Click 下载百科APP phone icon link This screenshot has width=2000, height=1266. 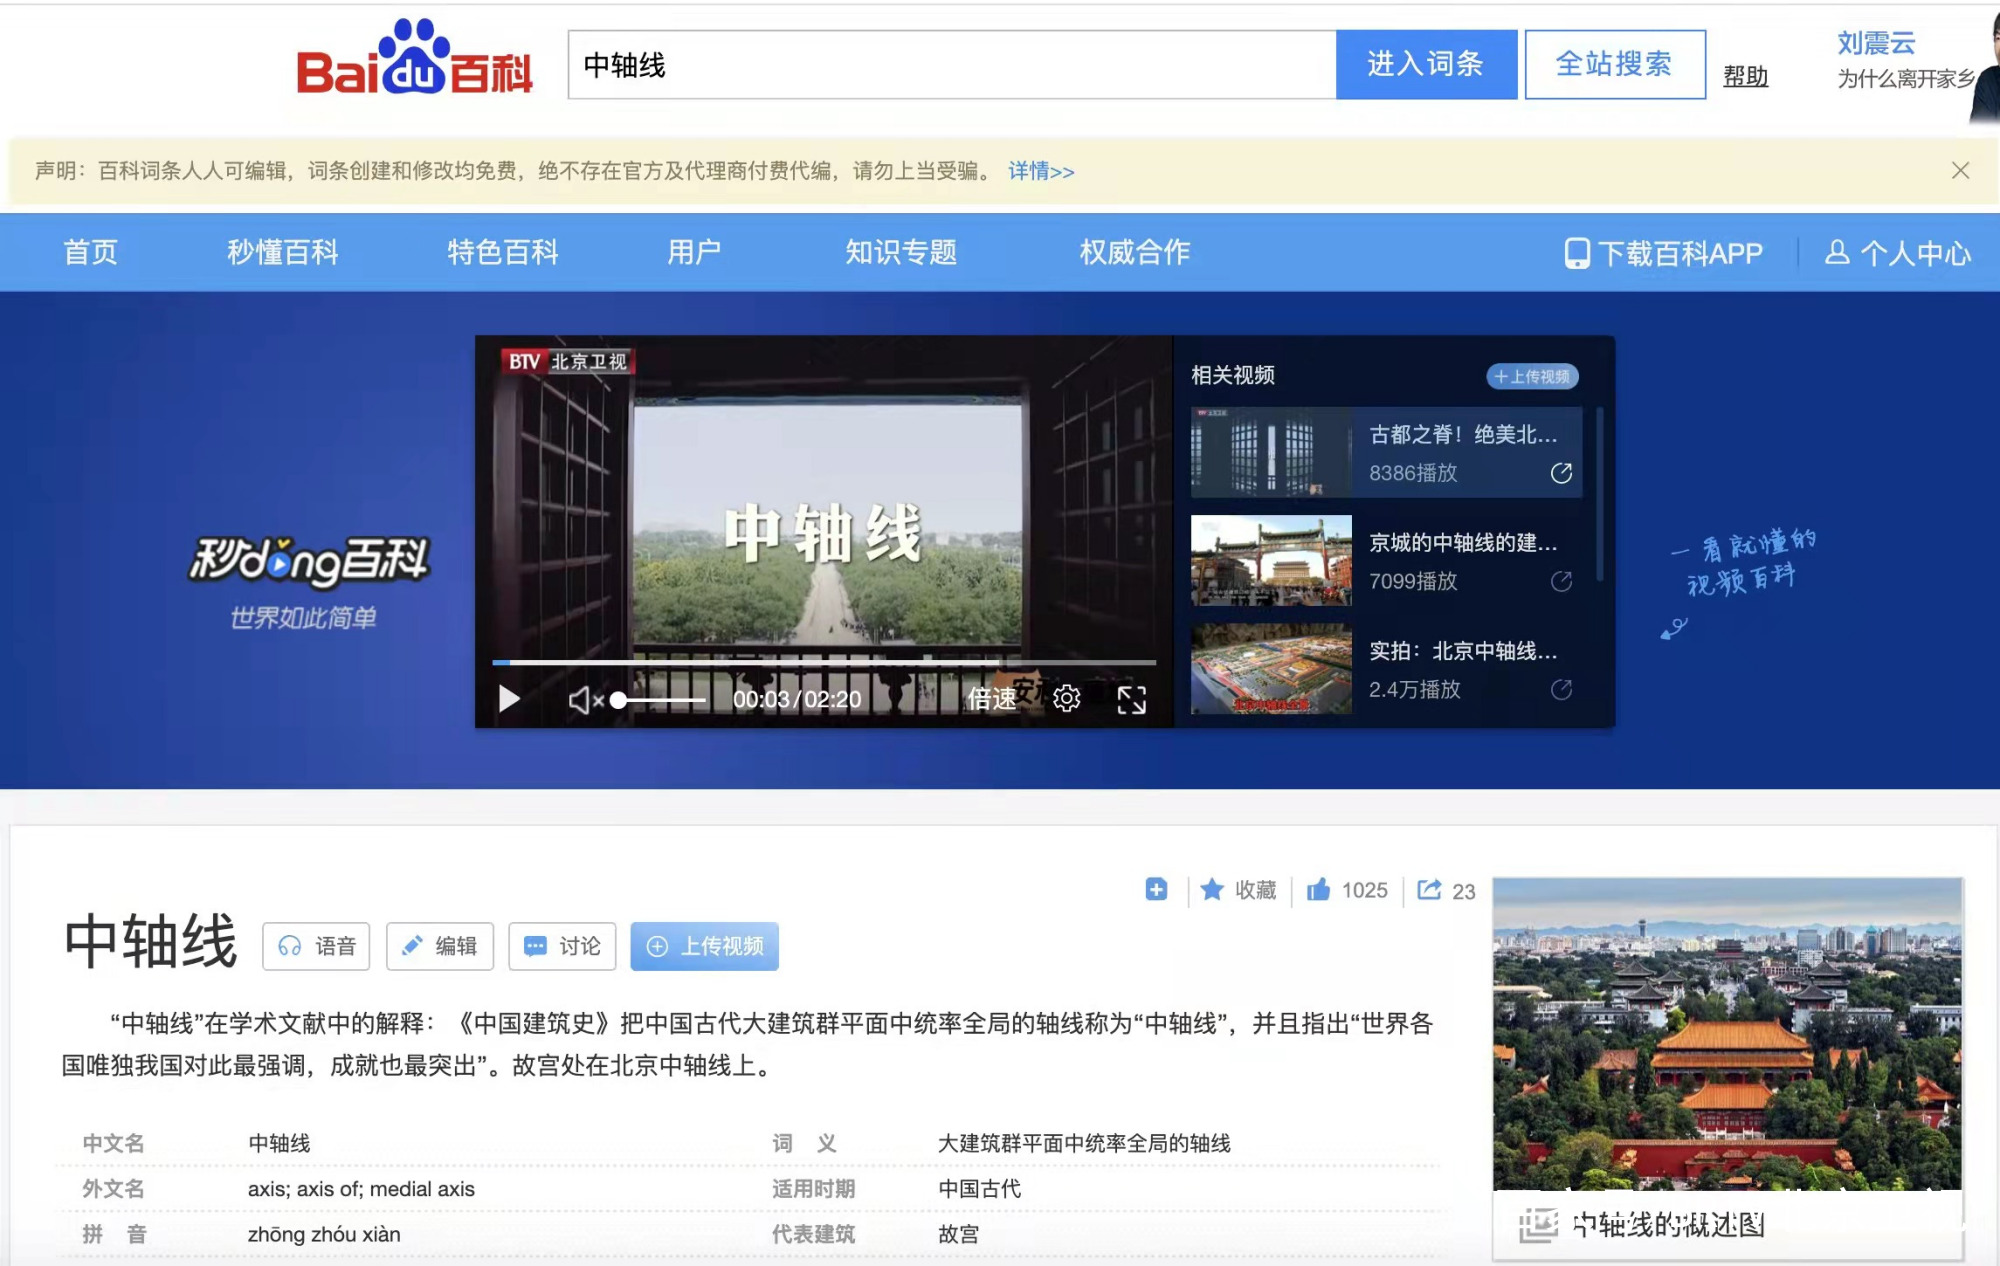[x=1664, y=253]
